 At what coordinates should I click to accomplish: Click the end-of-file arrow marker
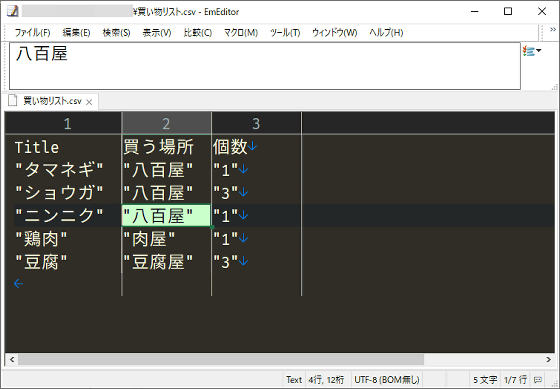18,284
